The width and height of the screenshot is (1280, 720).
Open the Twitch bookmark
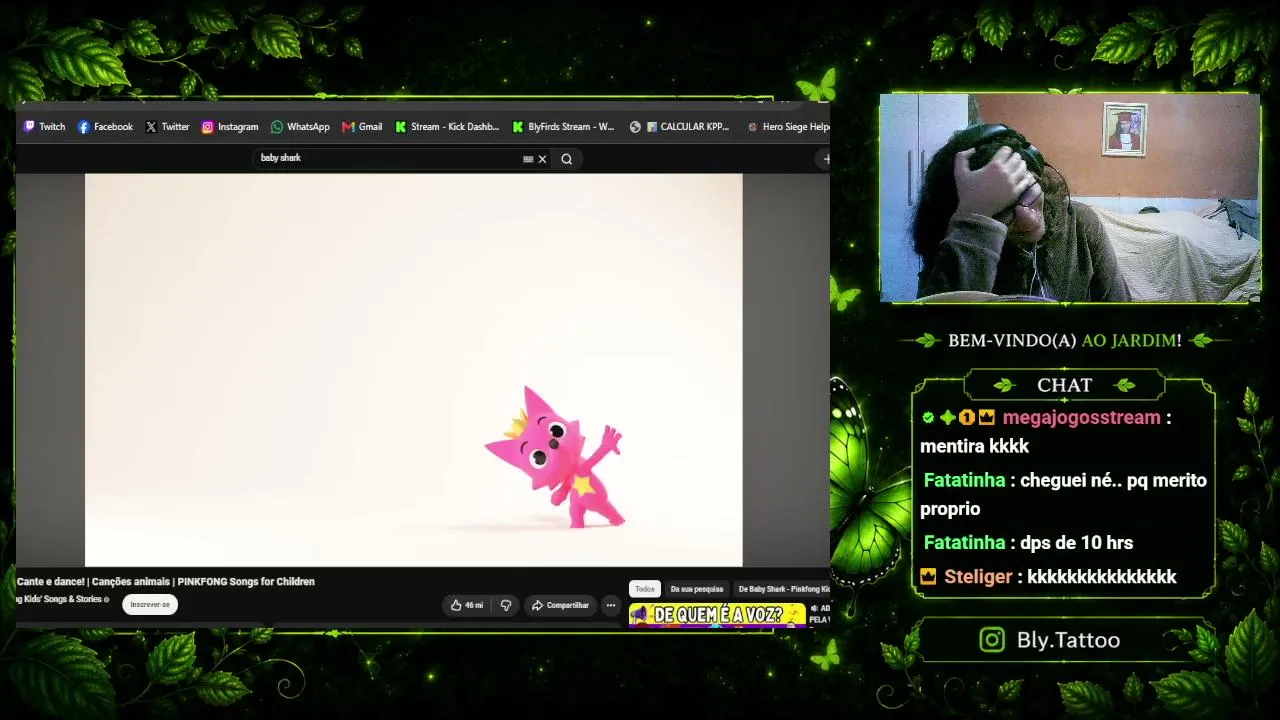[x=44, y=127]
